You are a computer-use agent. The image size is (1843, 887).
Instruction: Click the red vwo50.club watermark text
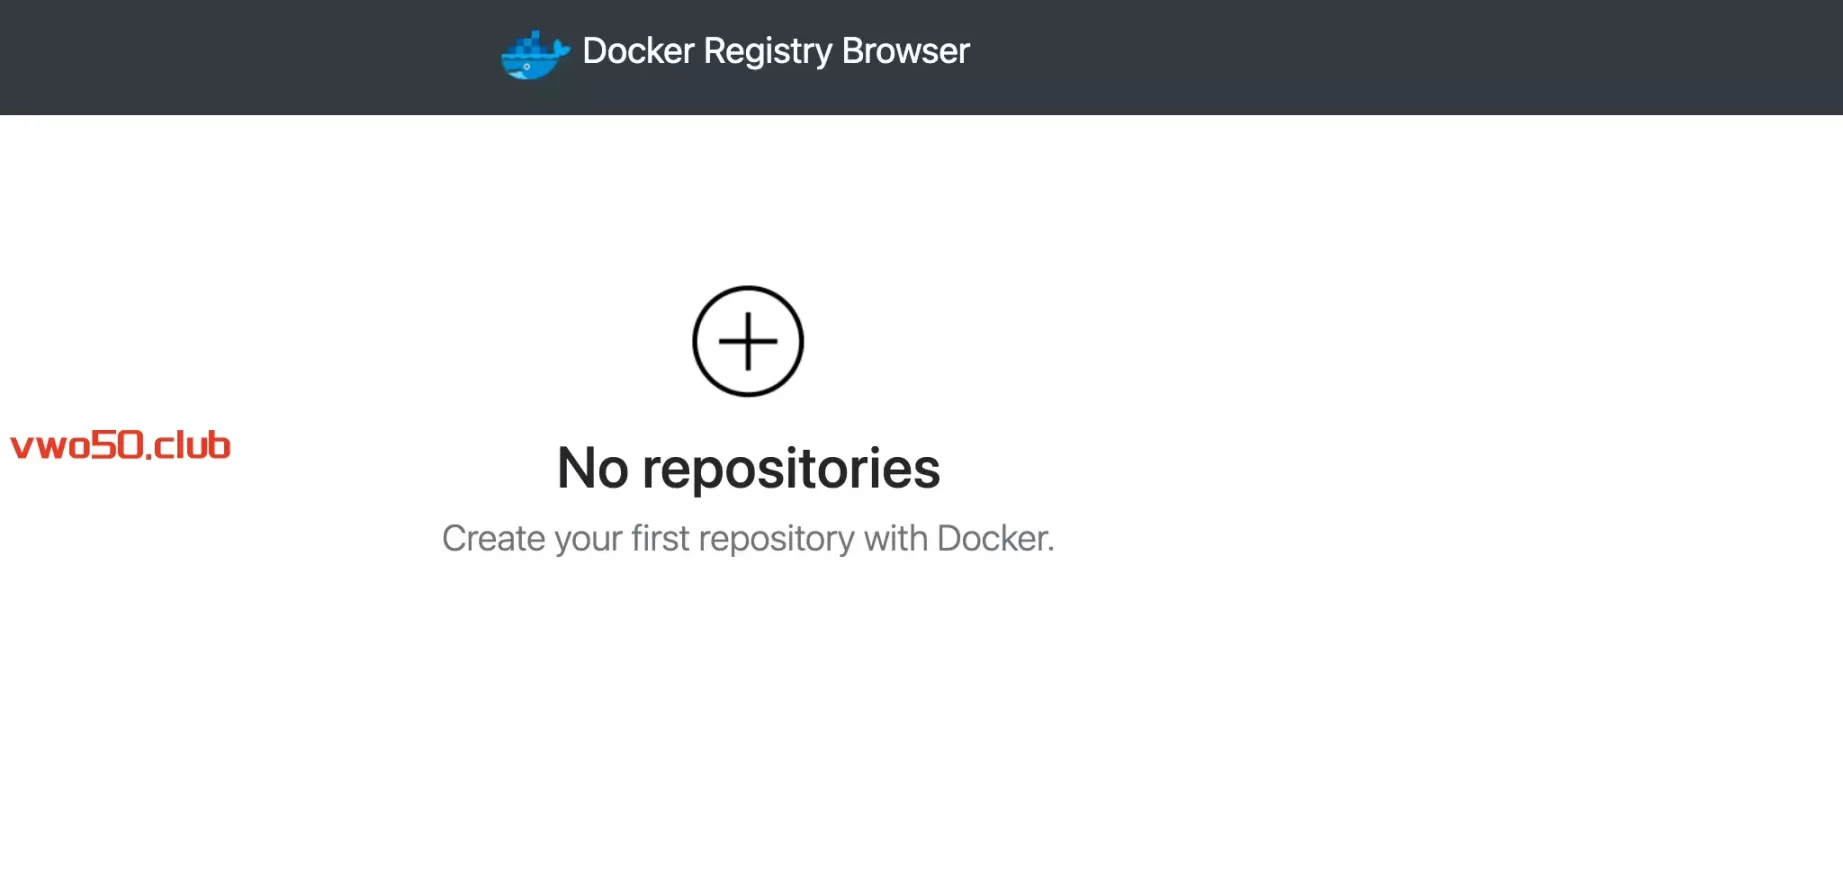(x=120, y=446)
